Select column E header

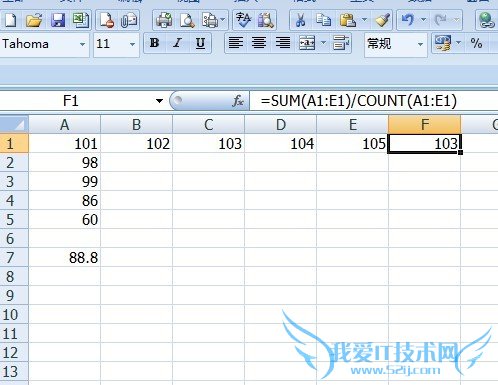tap(353, 125)
